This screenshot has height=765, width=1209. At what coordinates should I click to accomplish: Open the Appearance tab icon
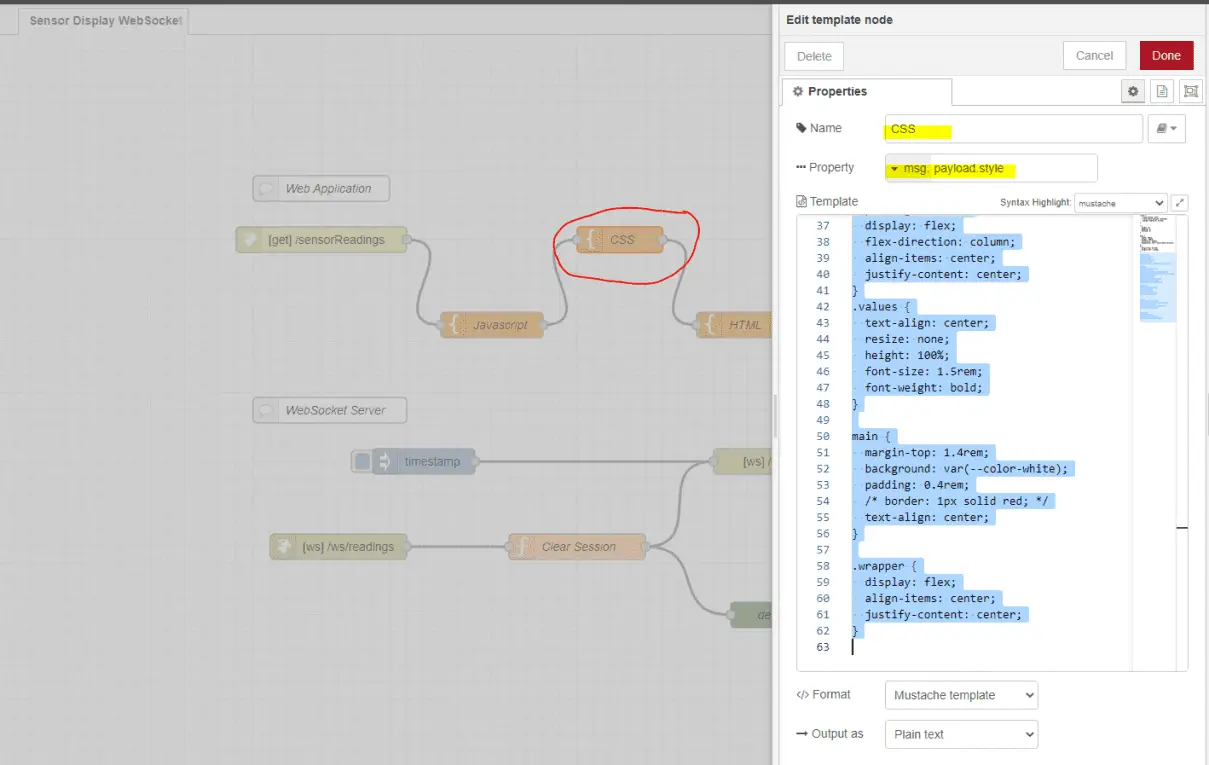1190,91
